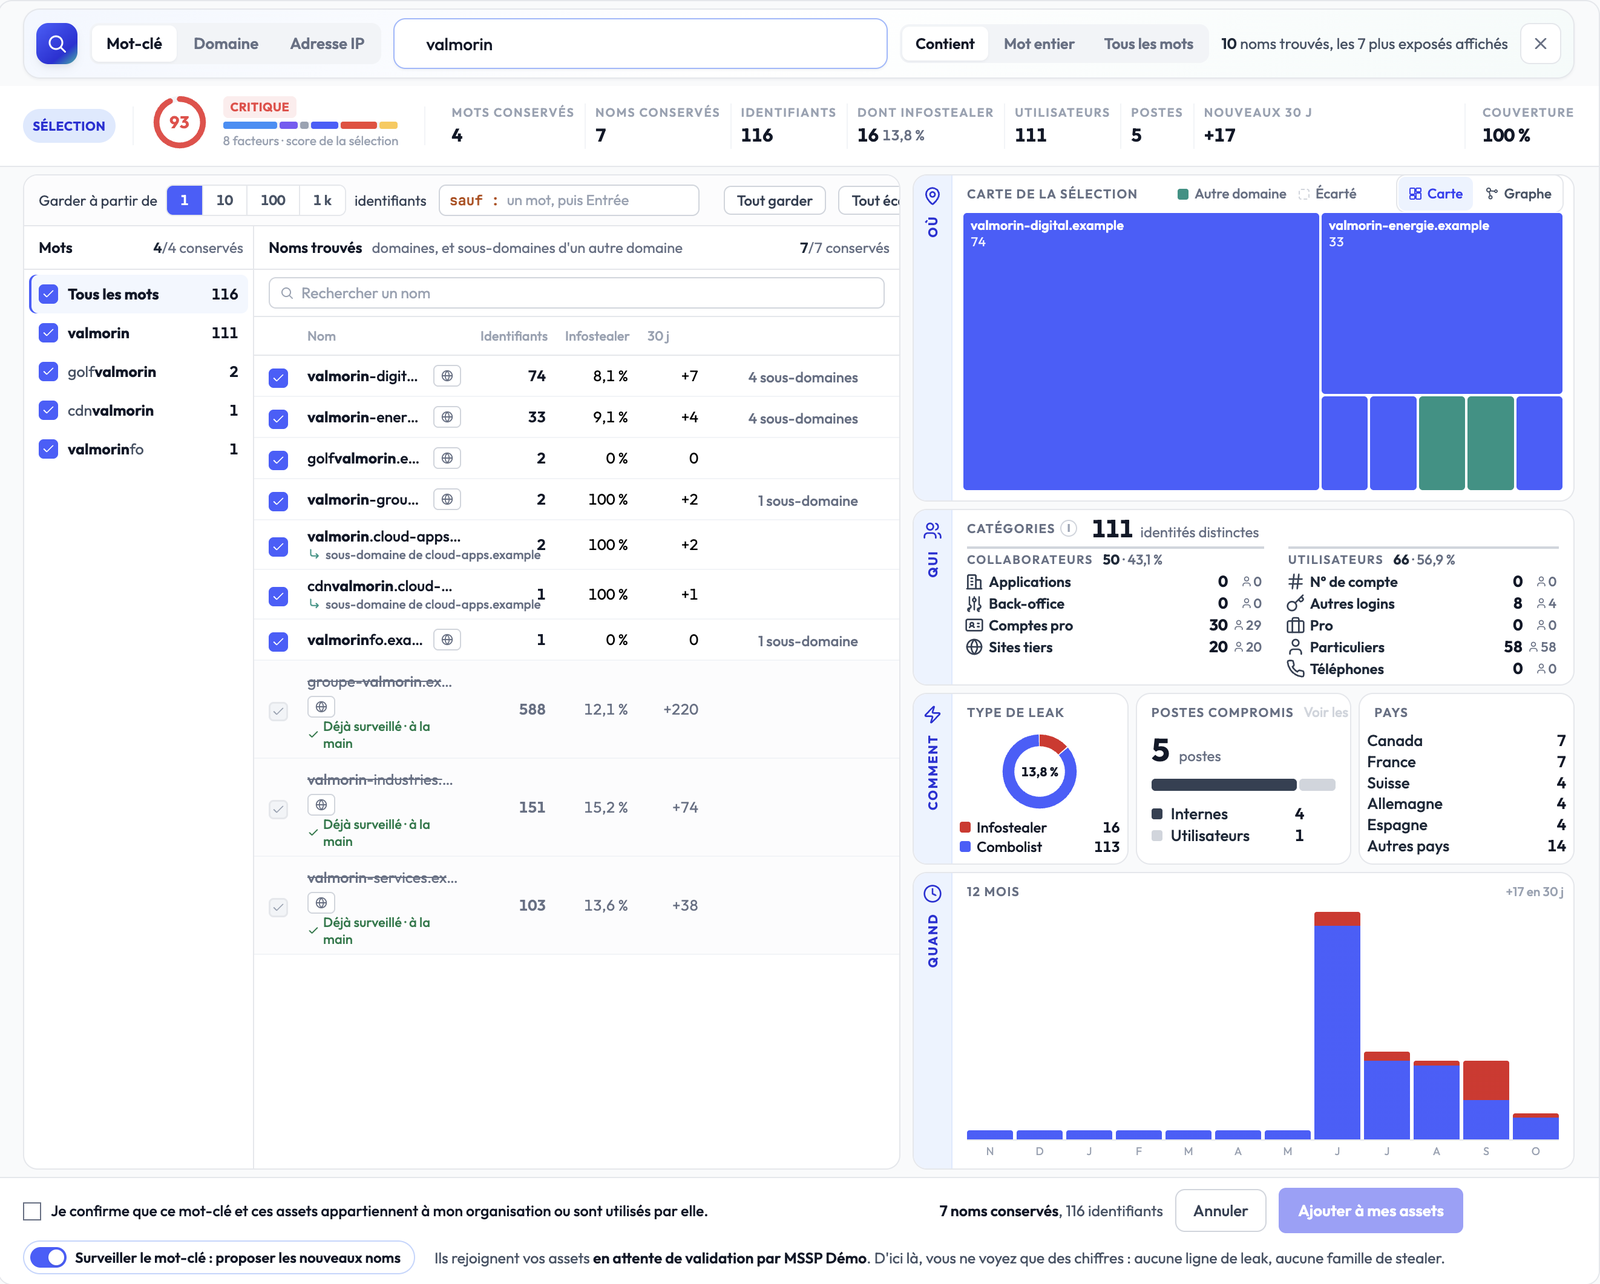Viewport: 1600px width, 1284px height.
Task: Click the globe icon under valmorin-services.ex…
Action: coord(321,902)
